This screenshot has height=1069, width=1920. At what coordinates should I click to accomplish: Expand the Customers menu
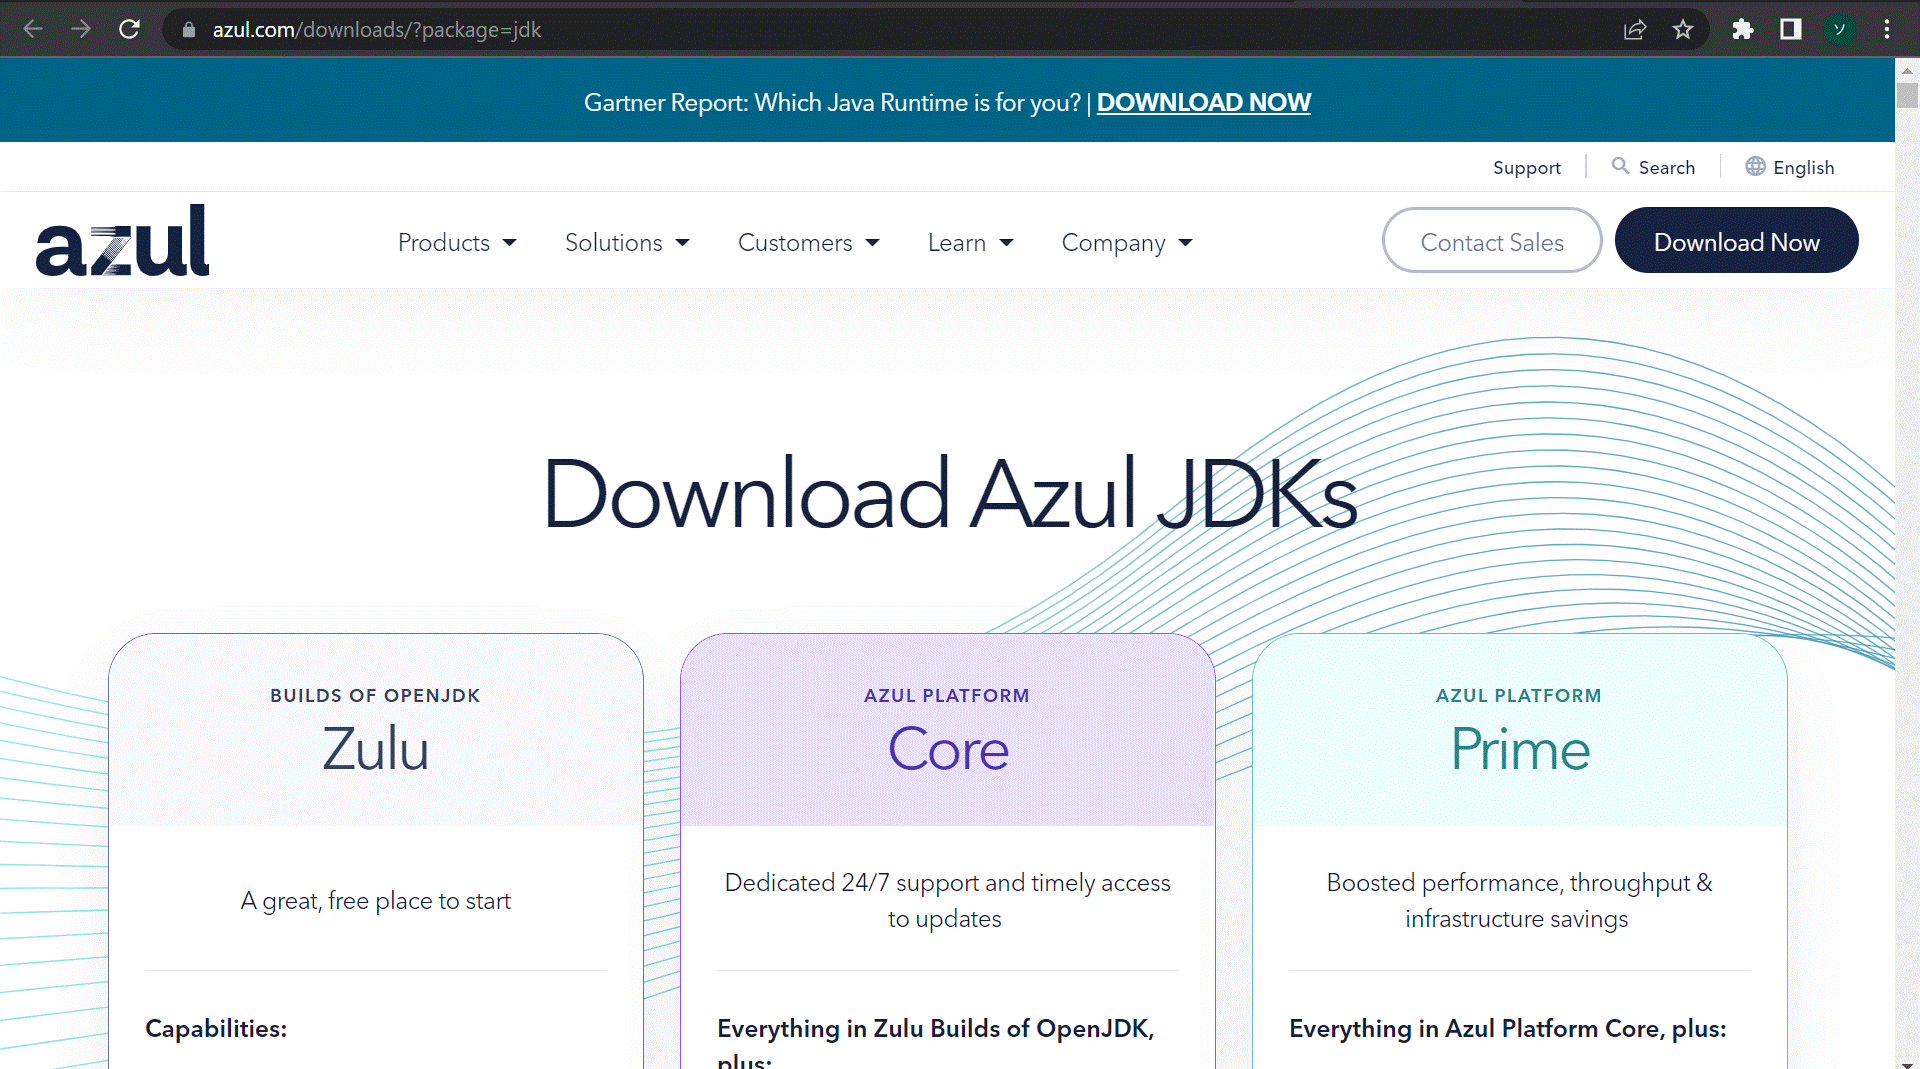coord(808,243)
